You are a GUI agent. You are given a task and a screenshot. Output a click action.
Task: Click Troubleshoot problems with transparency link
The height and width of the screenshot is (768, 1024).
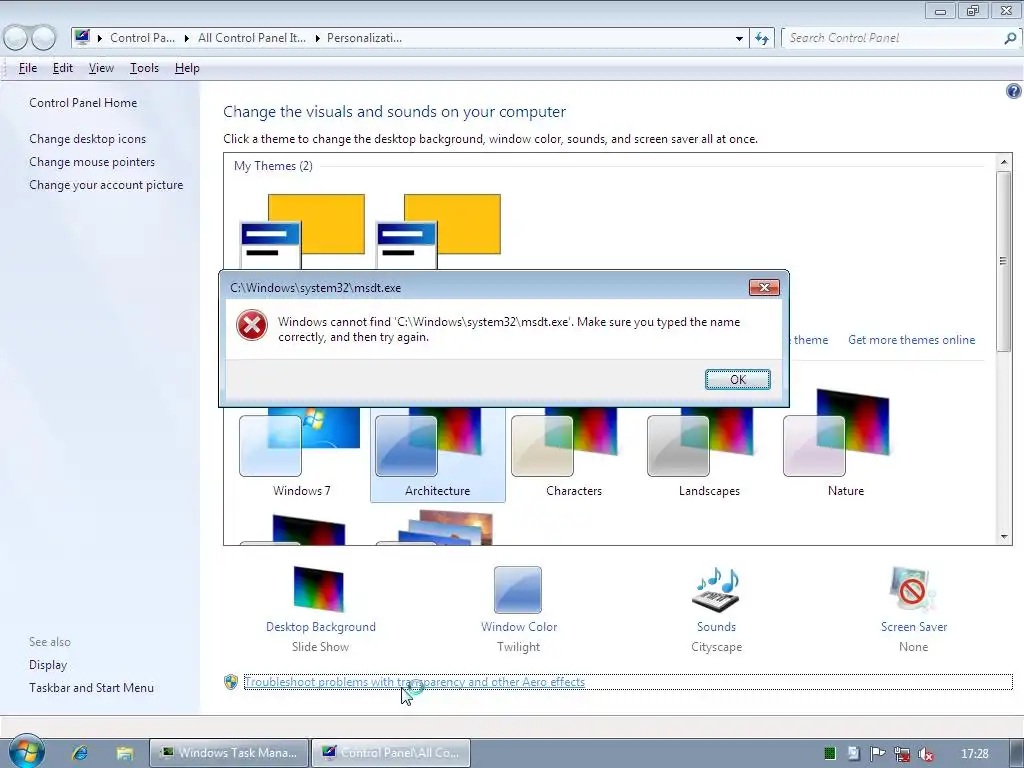click(x=415, y=682)
